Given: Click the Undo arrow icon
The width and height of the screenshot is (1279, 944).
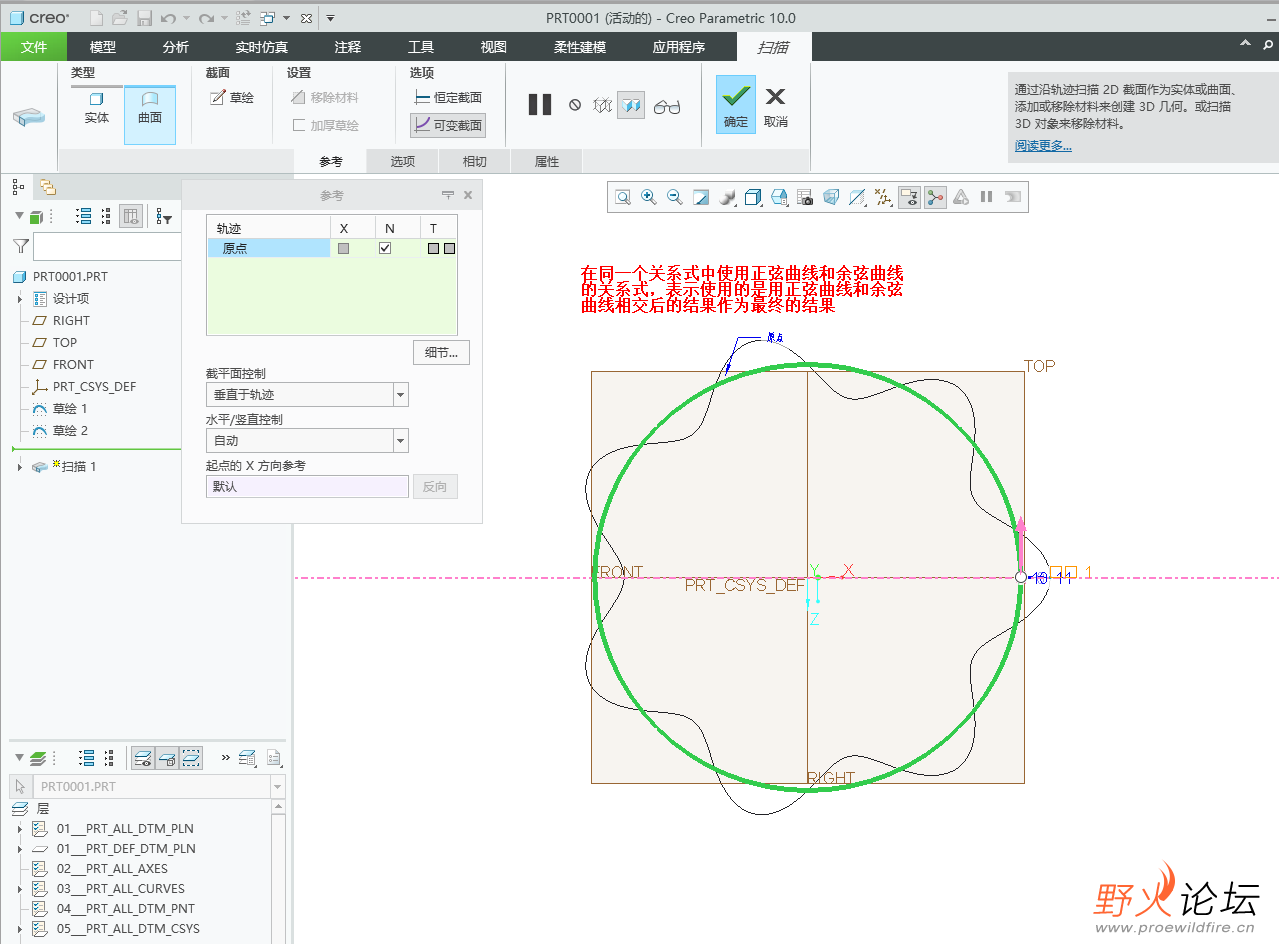Looking at the screenshot, I should pyautogui.click(x=168, y=18).
